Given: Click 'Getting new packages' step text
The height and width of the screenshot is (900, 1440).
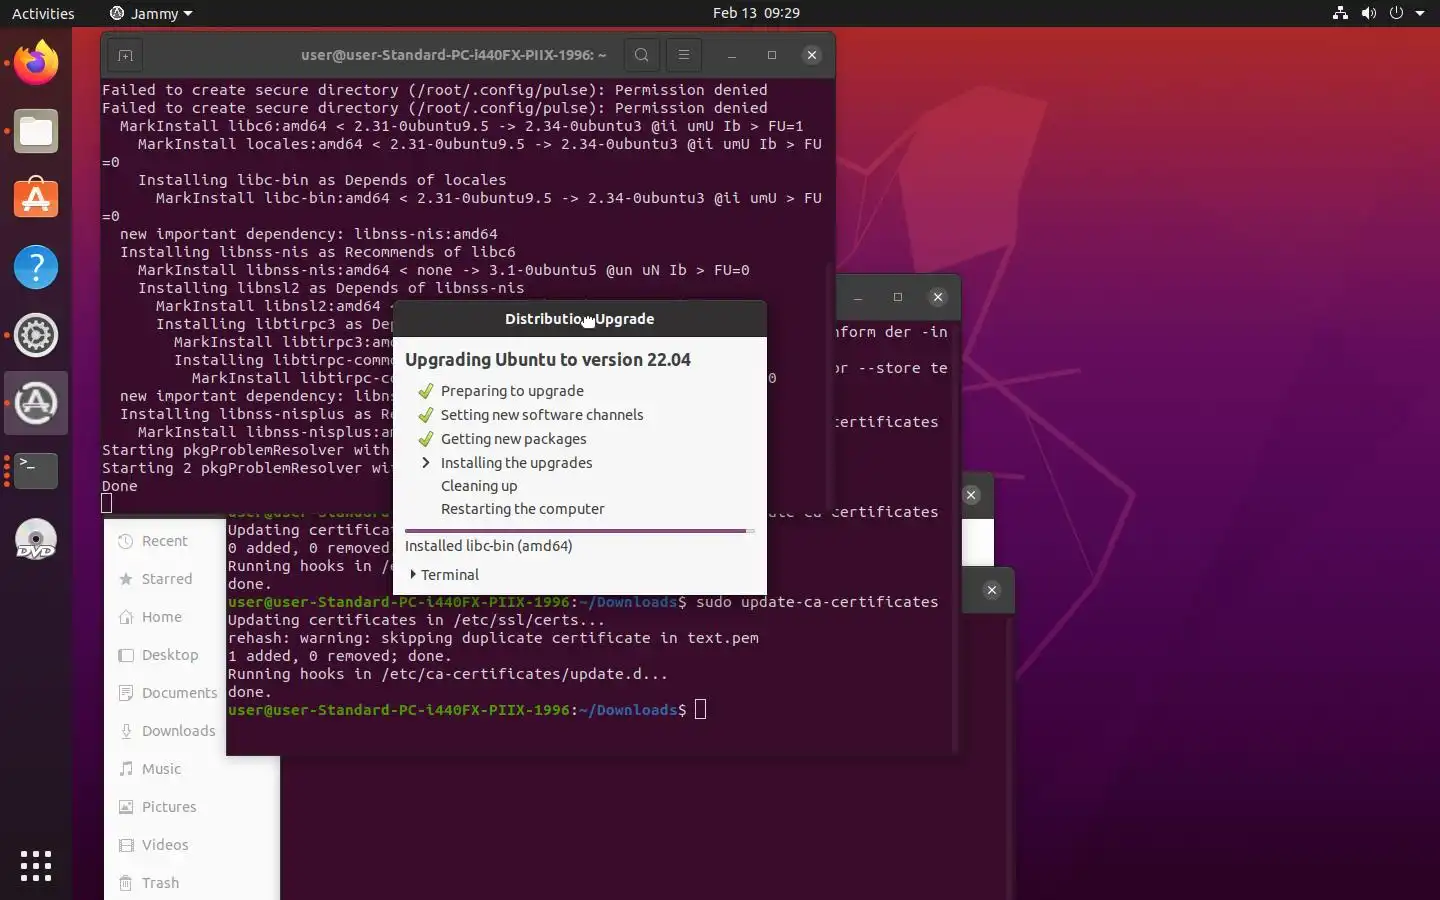Looking at the screenshot, I should [513, 439].
